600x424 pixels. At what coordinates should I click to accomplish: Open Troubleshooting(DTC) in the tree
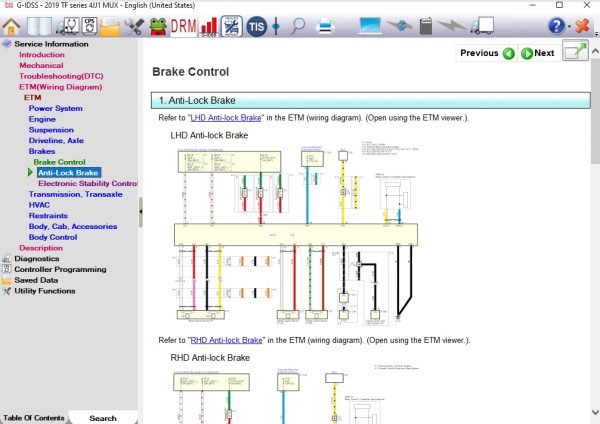point(61,76)
